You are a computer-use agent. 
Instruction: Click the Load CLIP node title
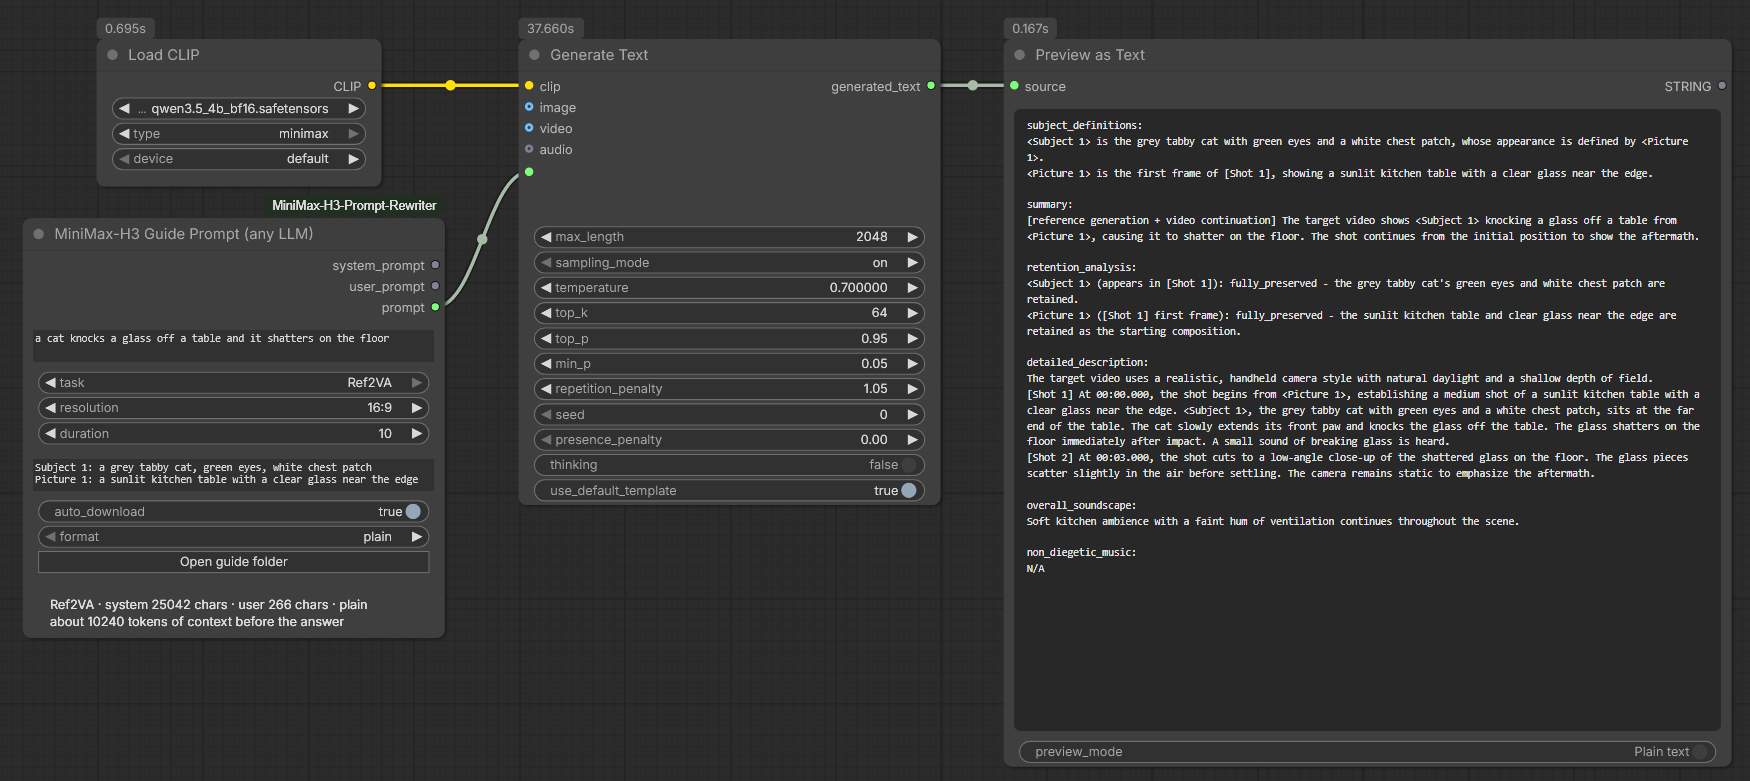tap(164, 55)
